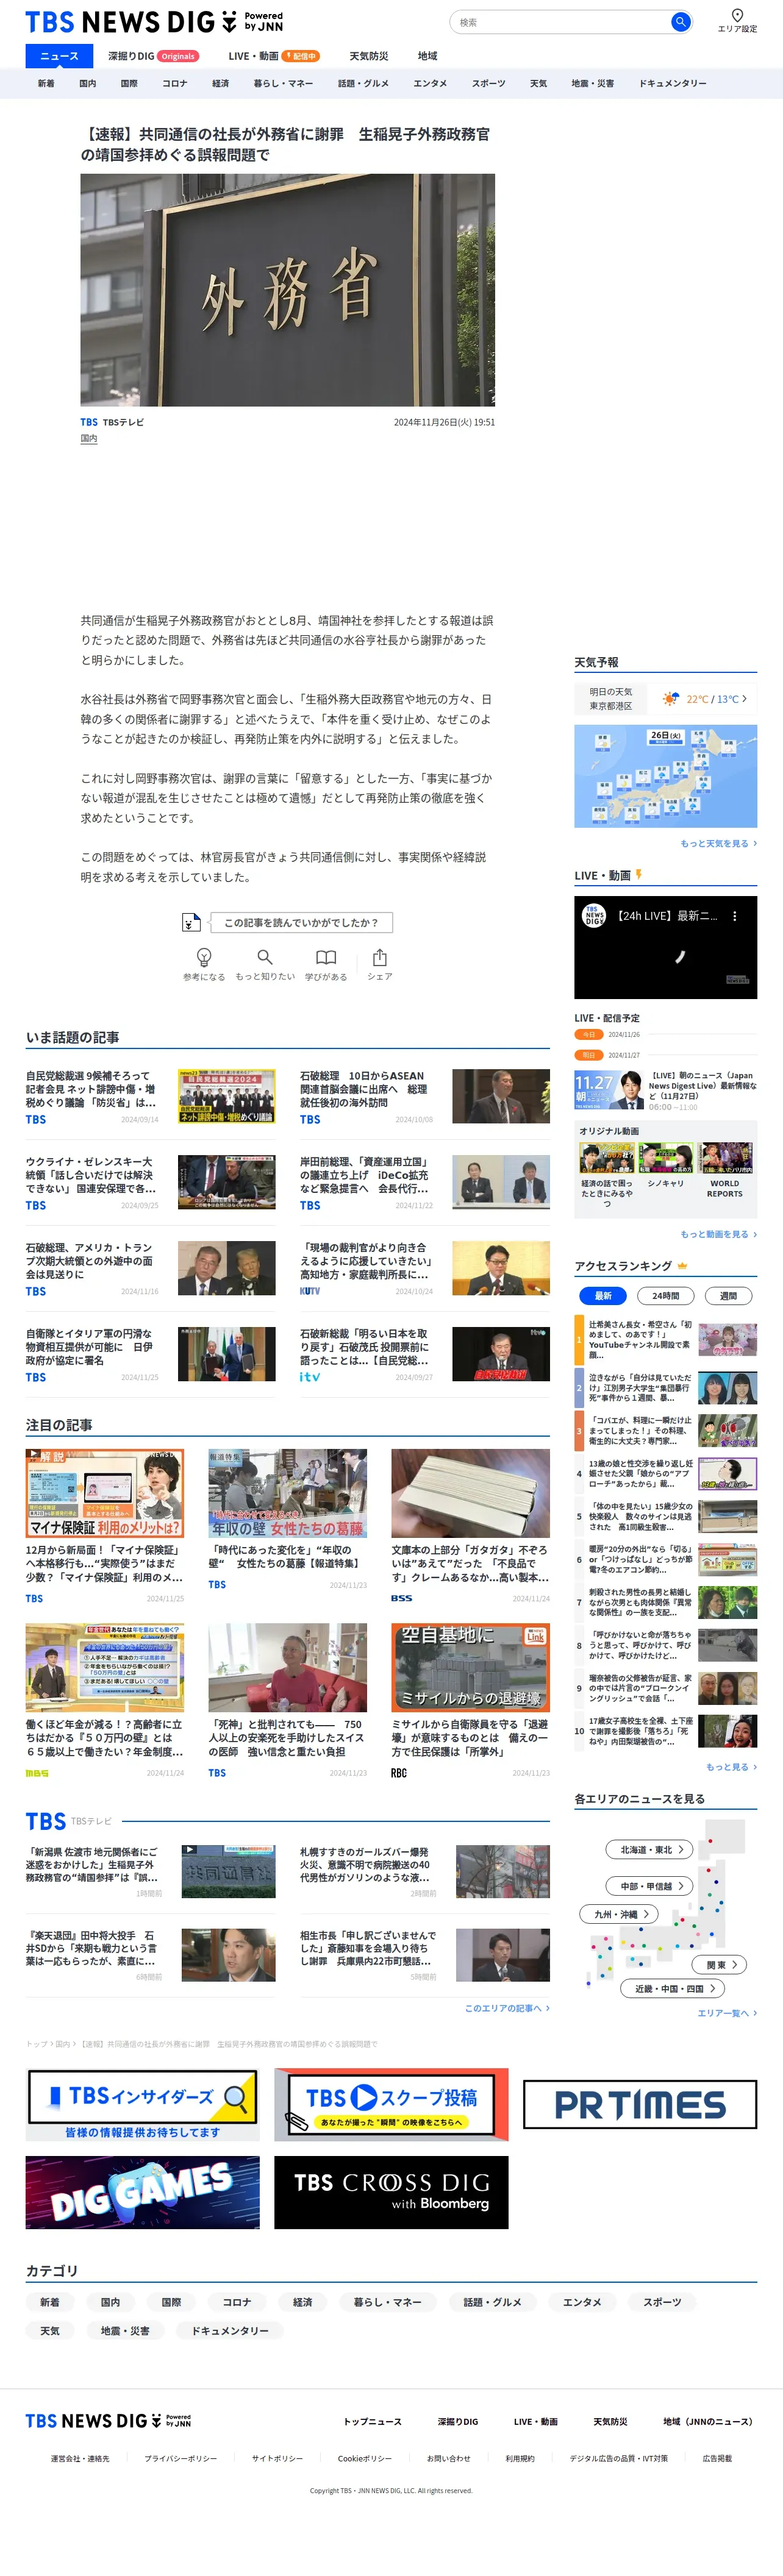Screen dimensions: 783x2576
Task: Open もっと動画を見る link
Action: tap(718, 1234)
